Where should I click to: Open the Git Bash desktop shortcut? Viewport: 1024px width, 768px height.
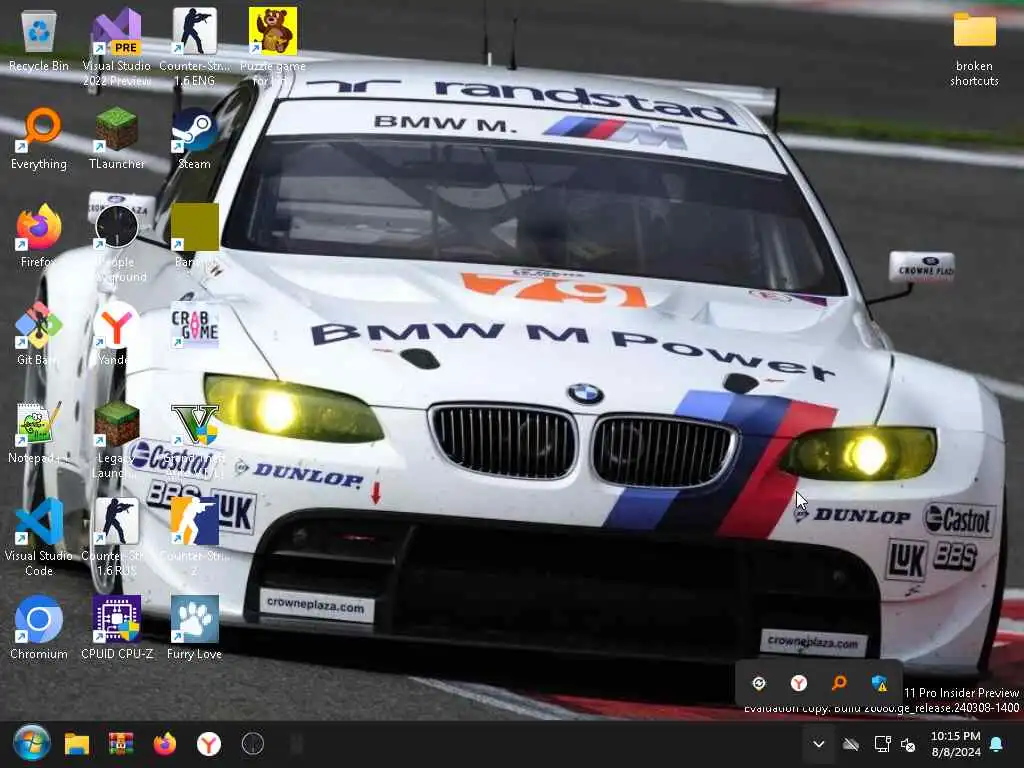(x=39, y=333)
